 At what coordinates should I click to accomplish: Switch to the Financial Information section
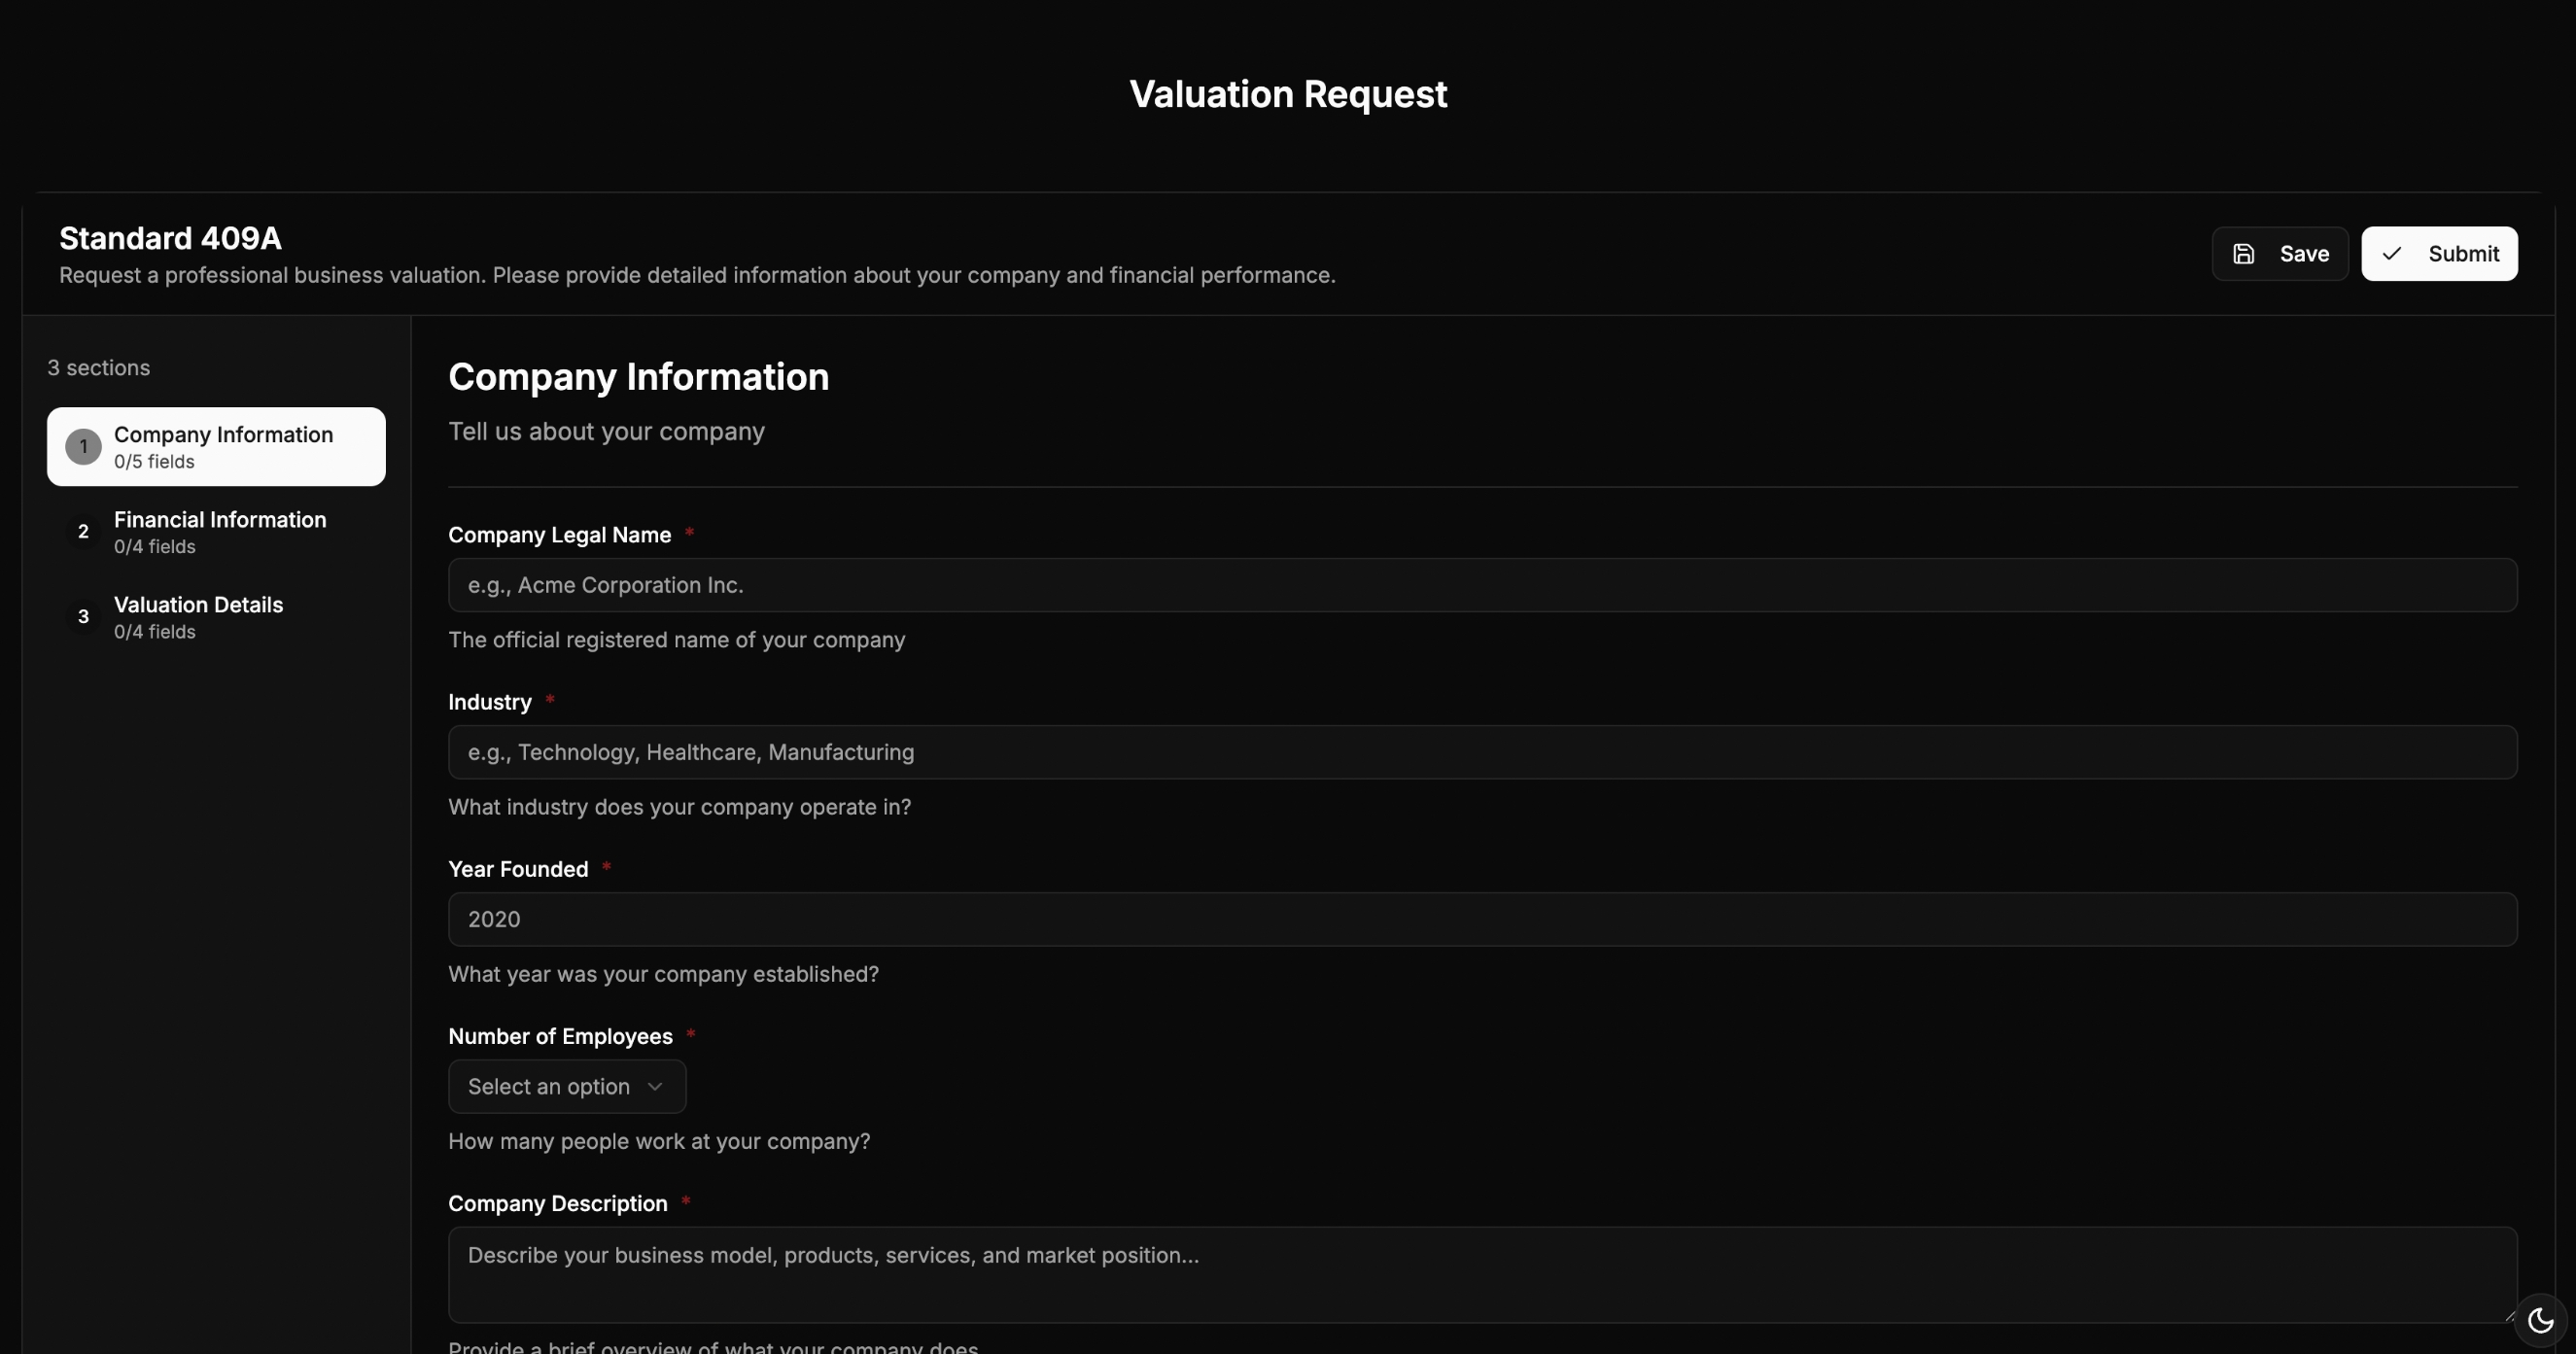[x=220, y=532]
